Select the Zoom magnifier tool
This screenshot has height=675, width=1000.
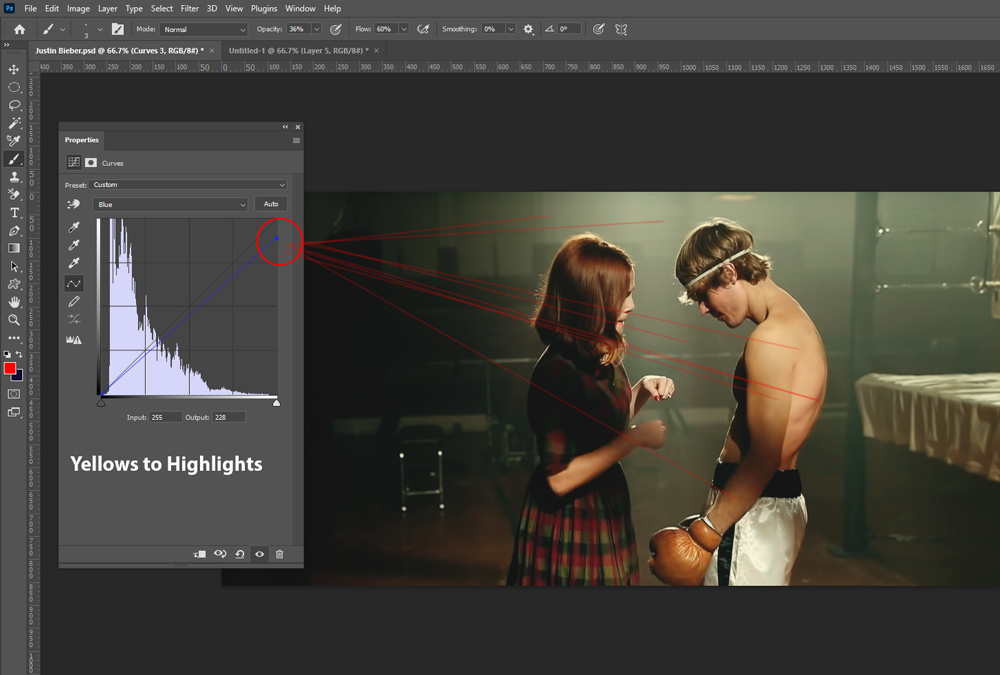pos(14,320)
